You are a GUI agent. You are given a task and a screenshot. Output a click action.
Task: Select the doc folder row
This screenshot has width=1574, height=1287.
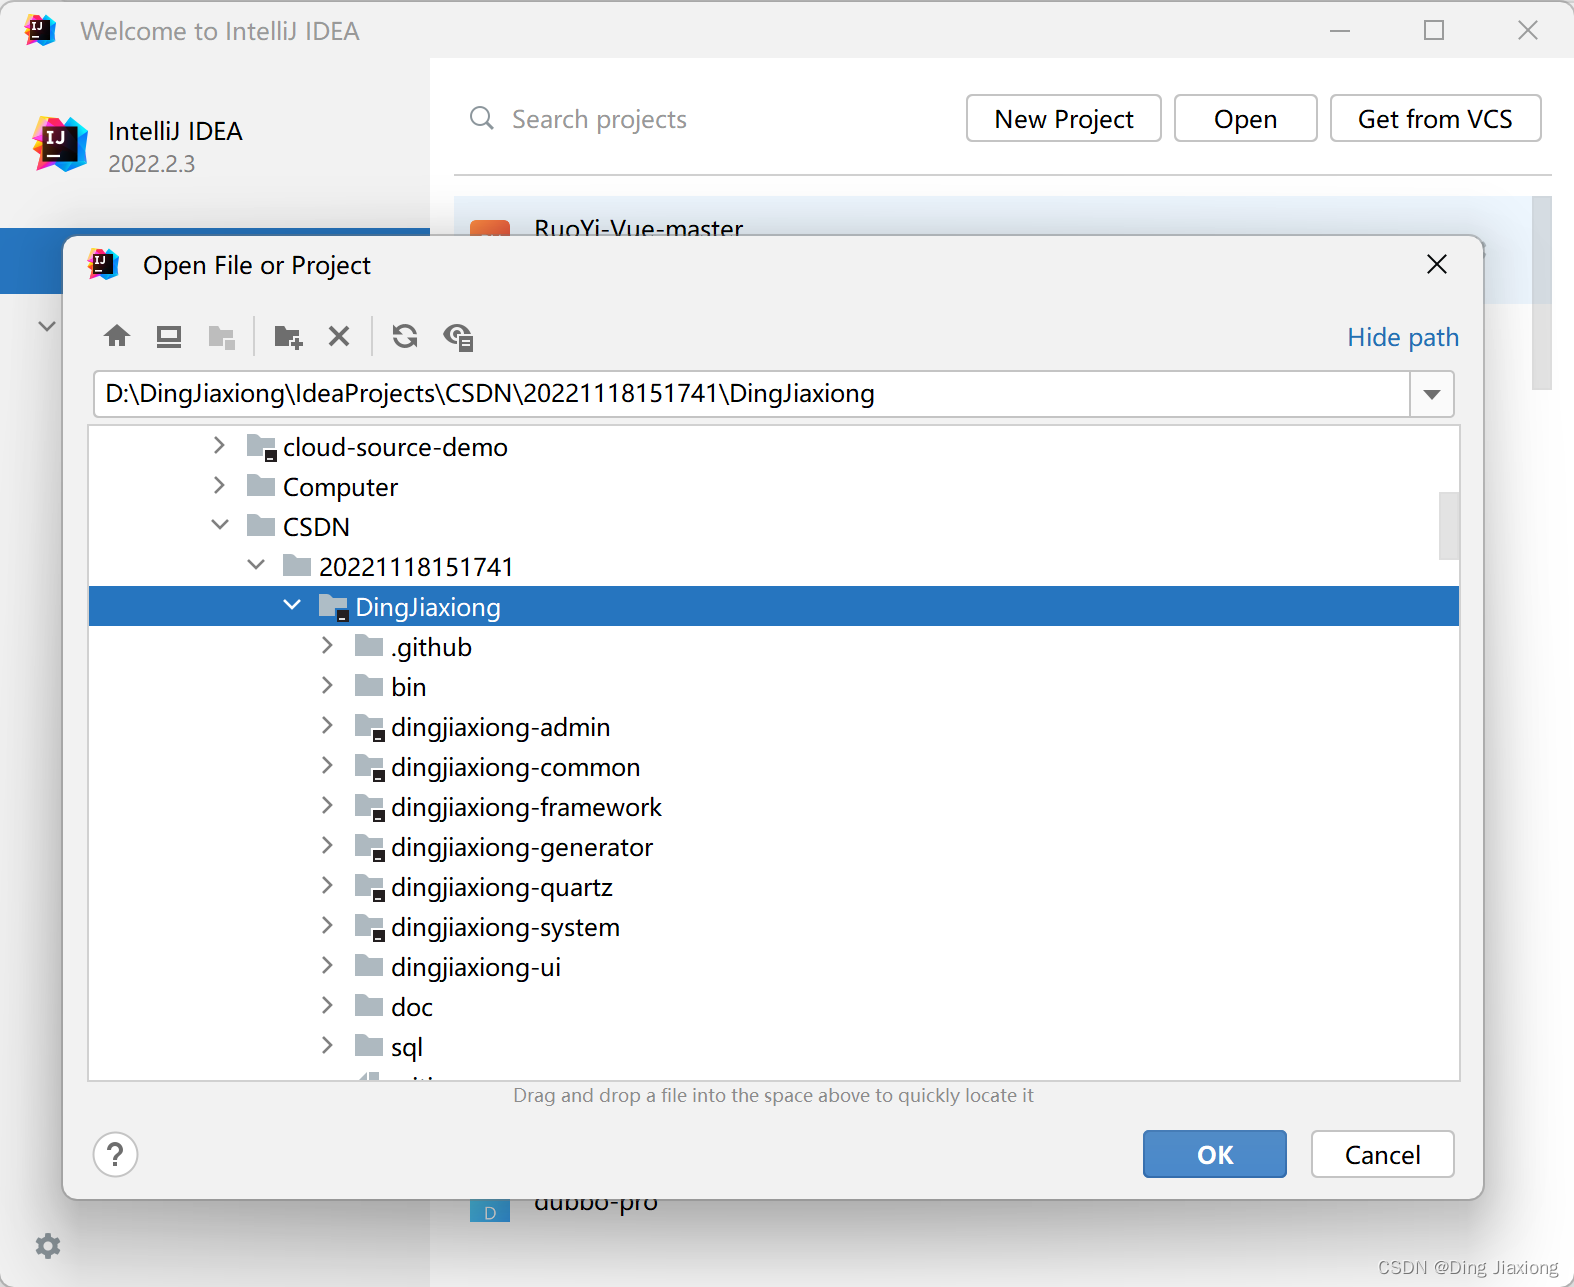pyautogui.click(x=774, y=1006)
